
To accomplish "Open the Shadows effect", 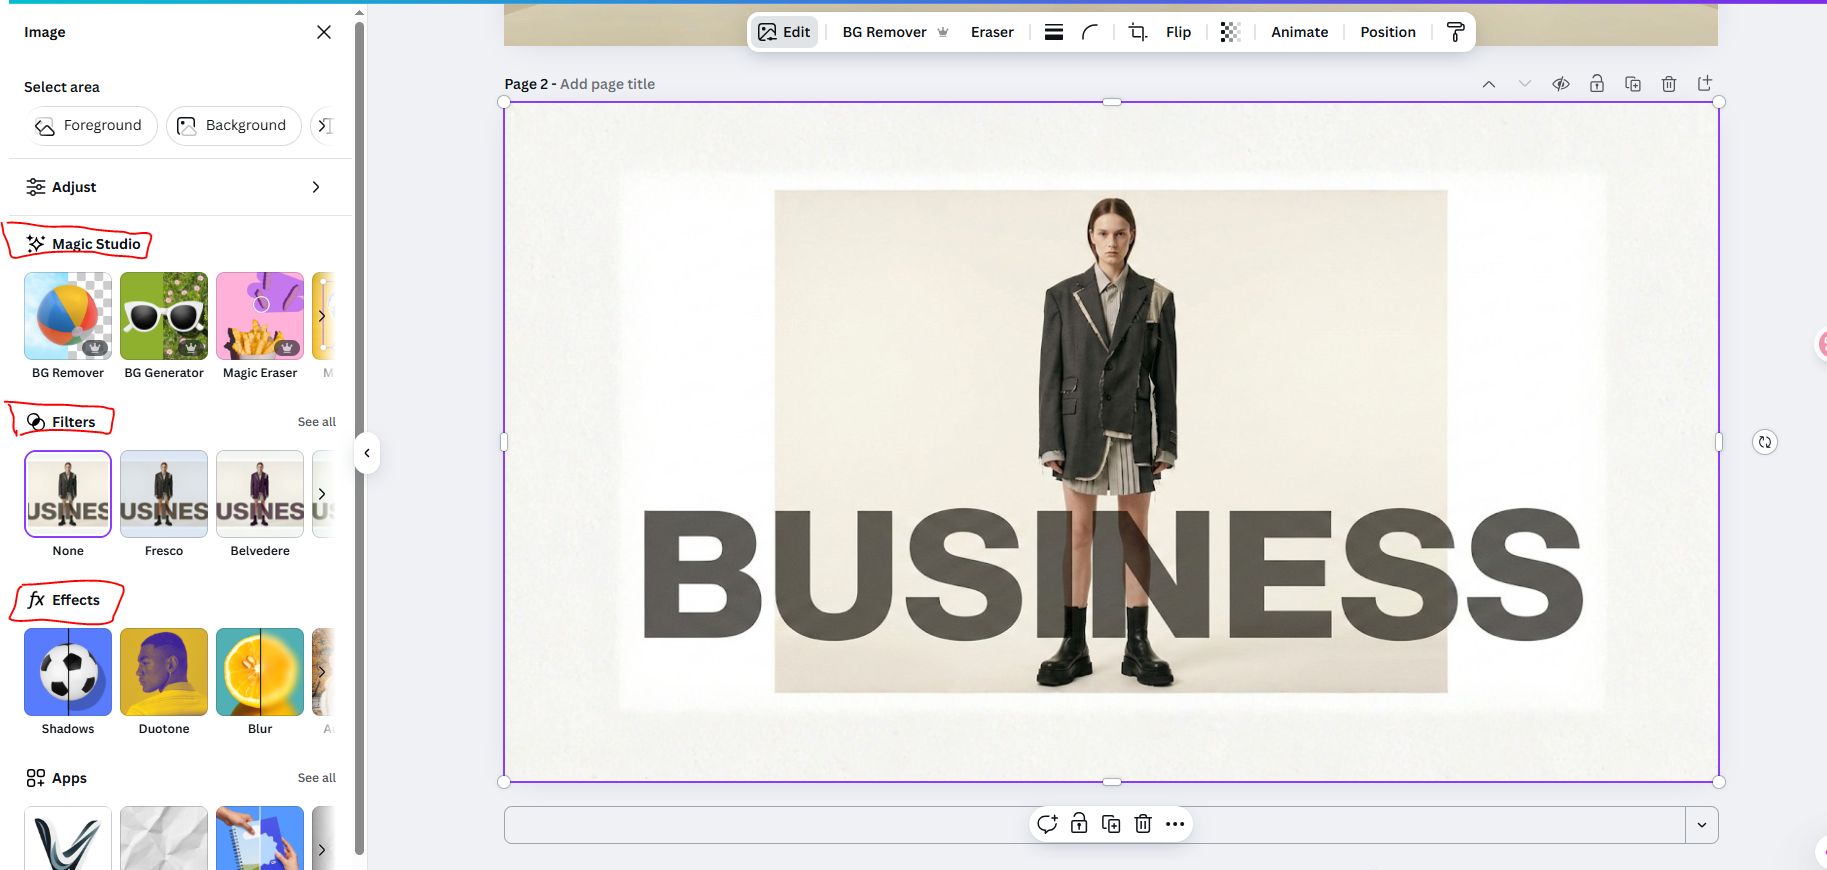I will 68,672.
